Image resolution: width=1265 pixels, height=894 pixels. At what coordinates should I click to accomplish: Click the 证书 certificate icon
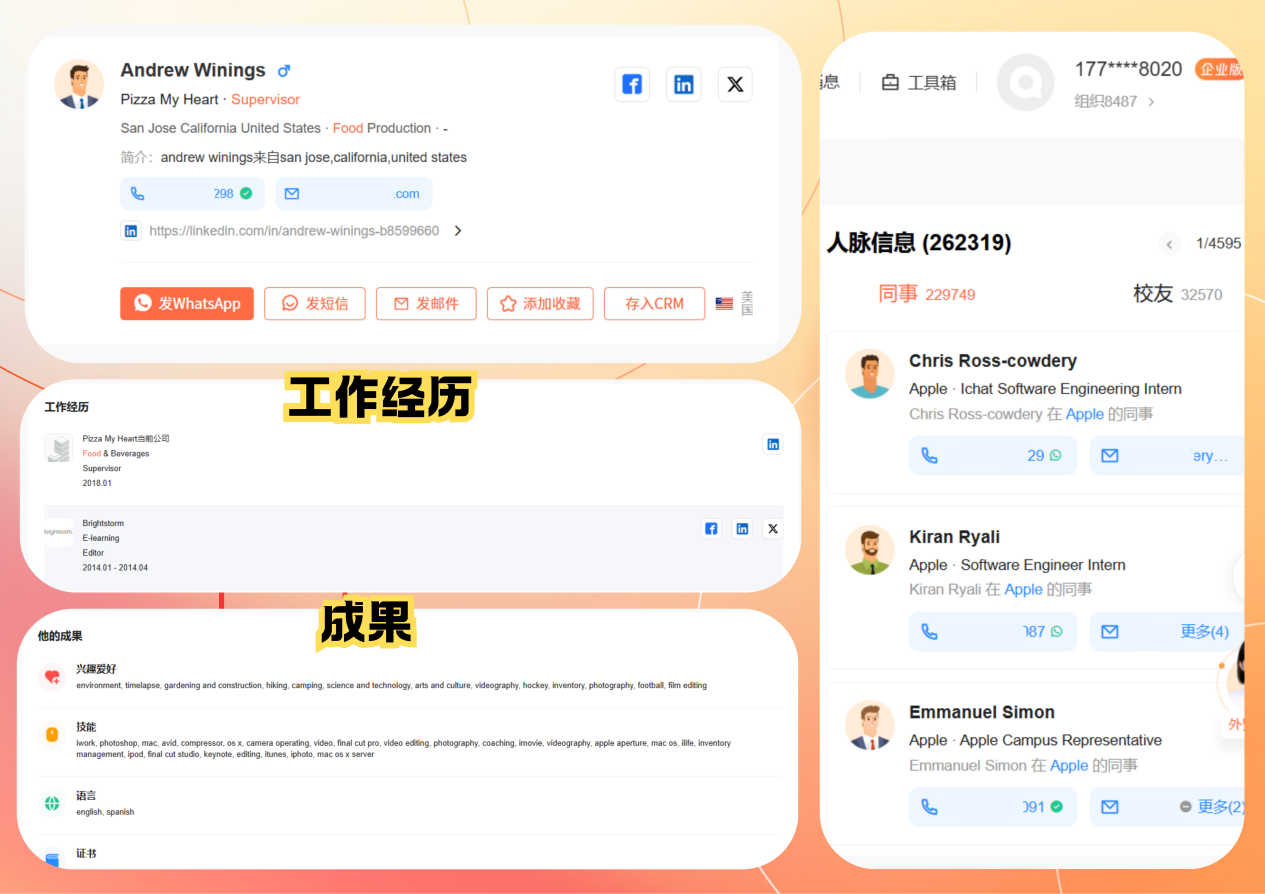52,859
